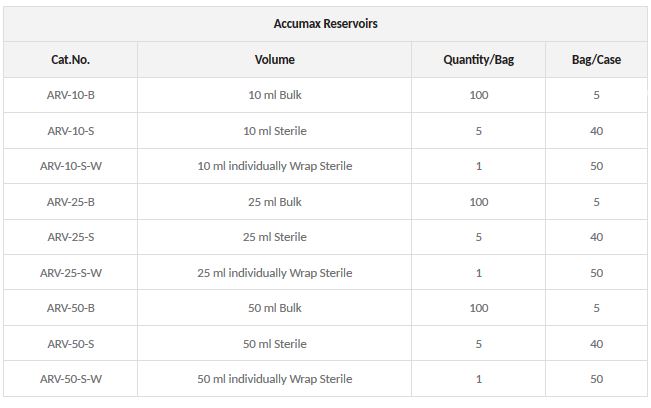The image size is (651, 408).
Task: Click the ARV-25-B catalog cell
Action: 71,202
